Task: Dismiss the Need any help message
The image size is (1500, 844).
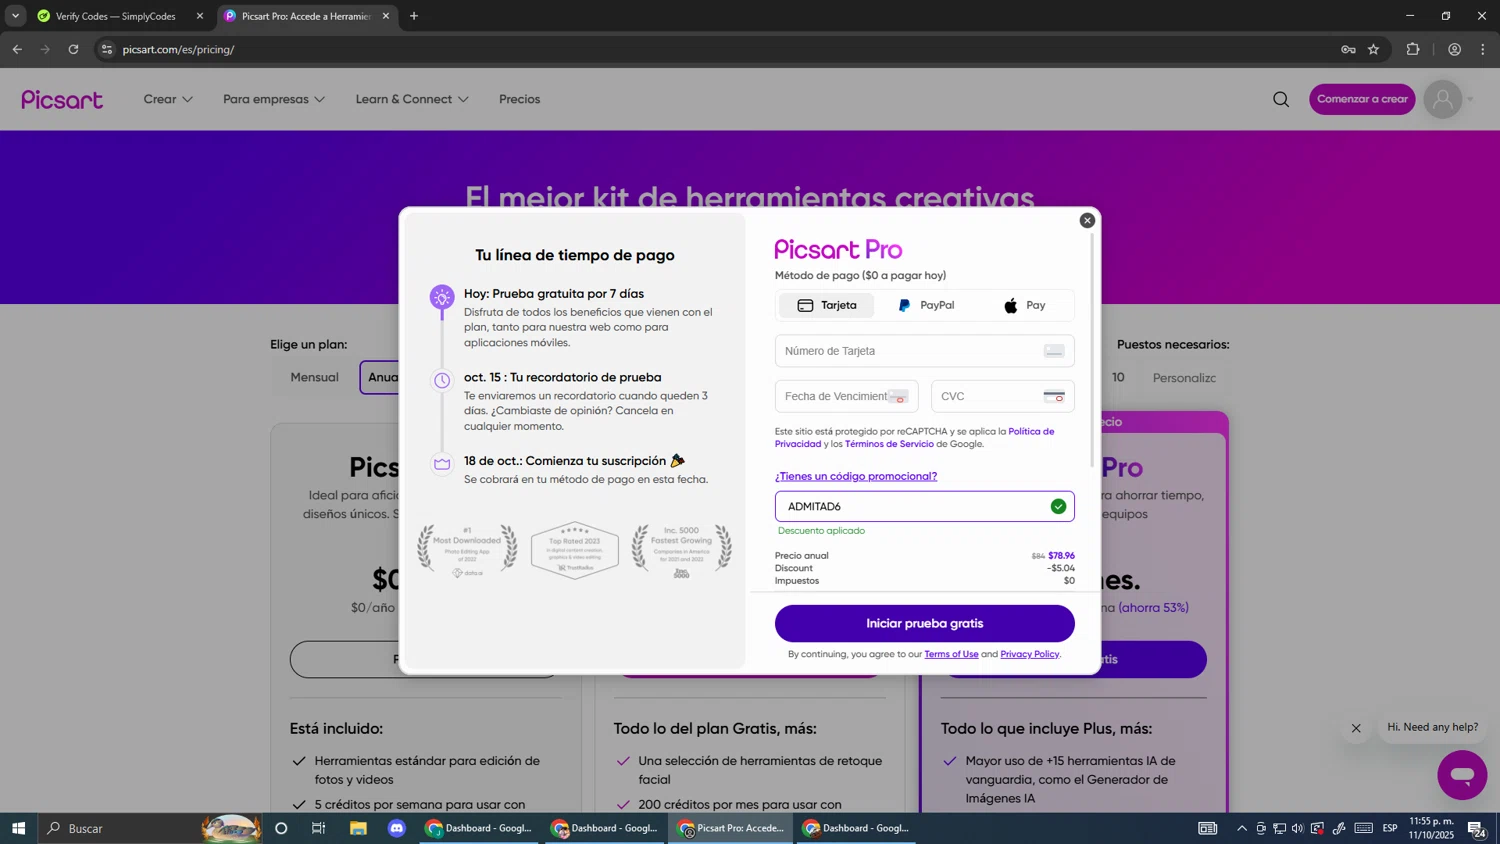Action: [1356, 728]
